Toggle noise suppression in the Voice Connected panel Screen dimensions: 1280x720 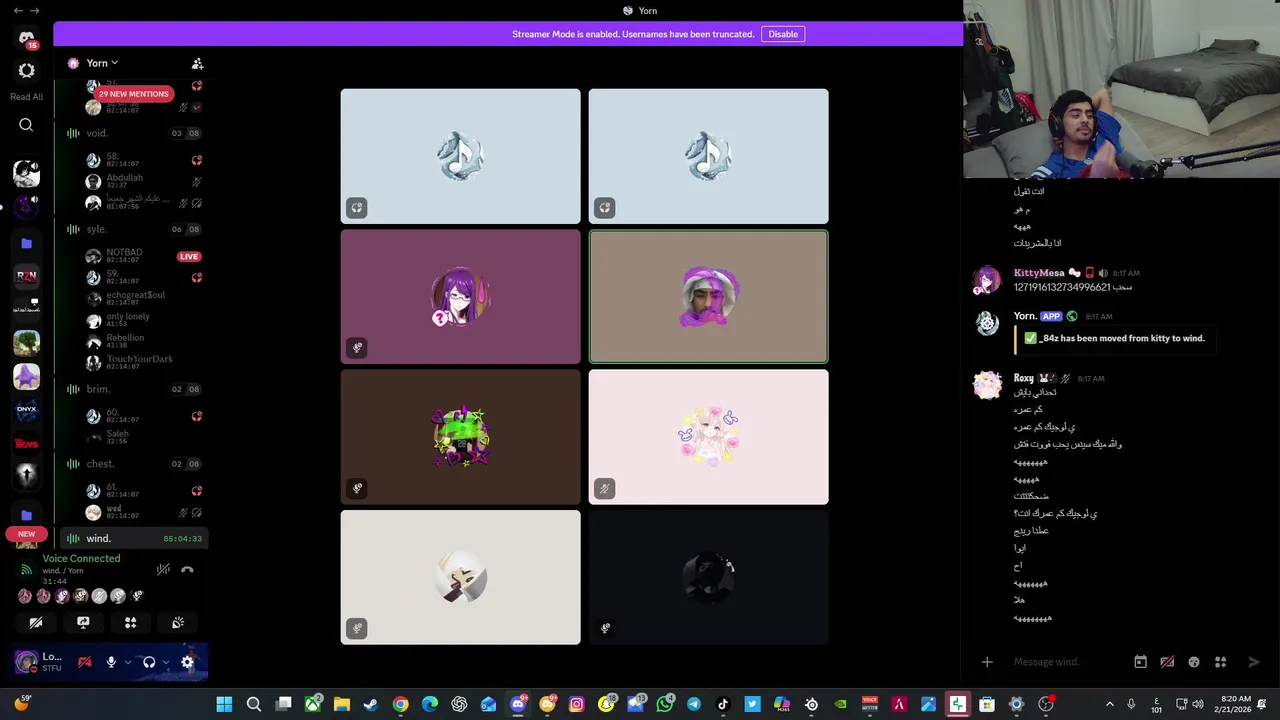point(163,569)
